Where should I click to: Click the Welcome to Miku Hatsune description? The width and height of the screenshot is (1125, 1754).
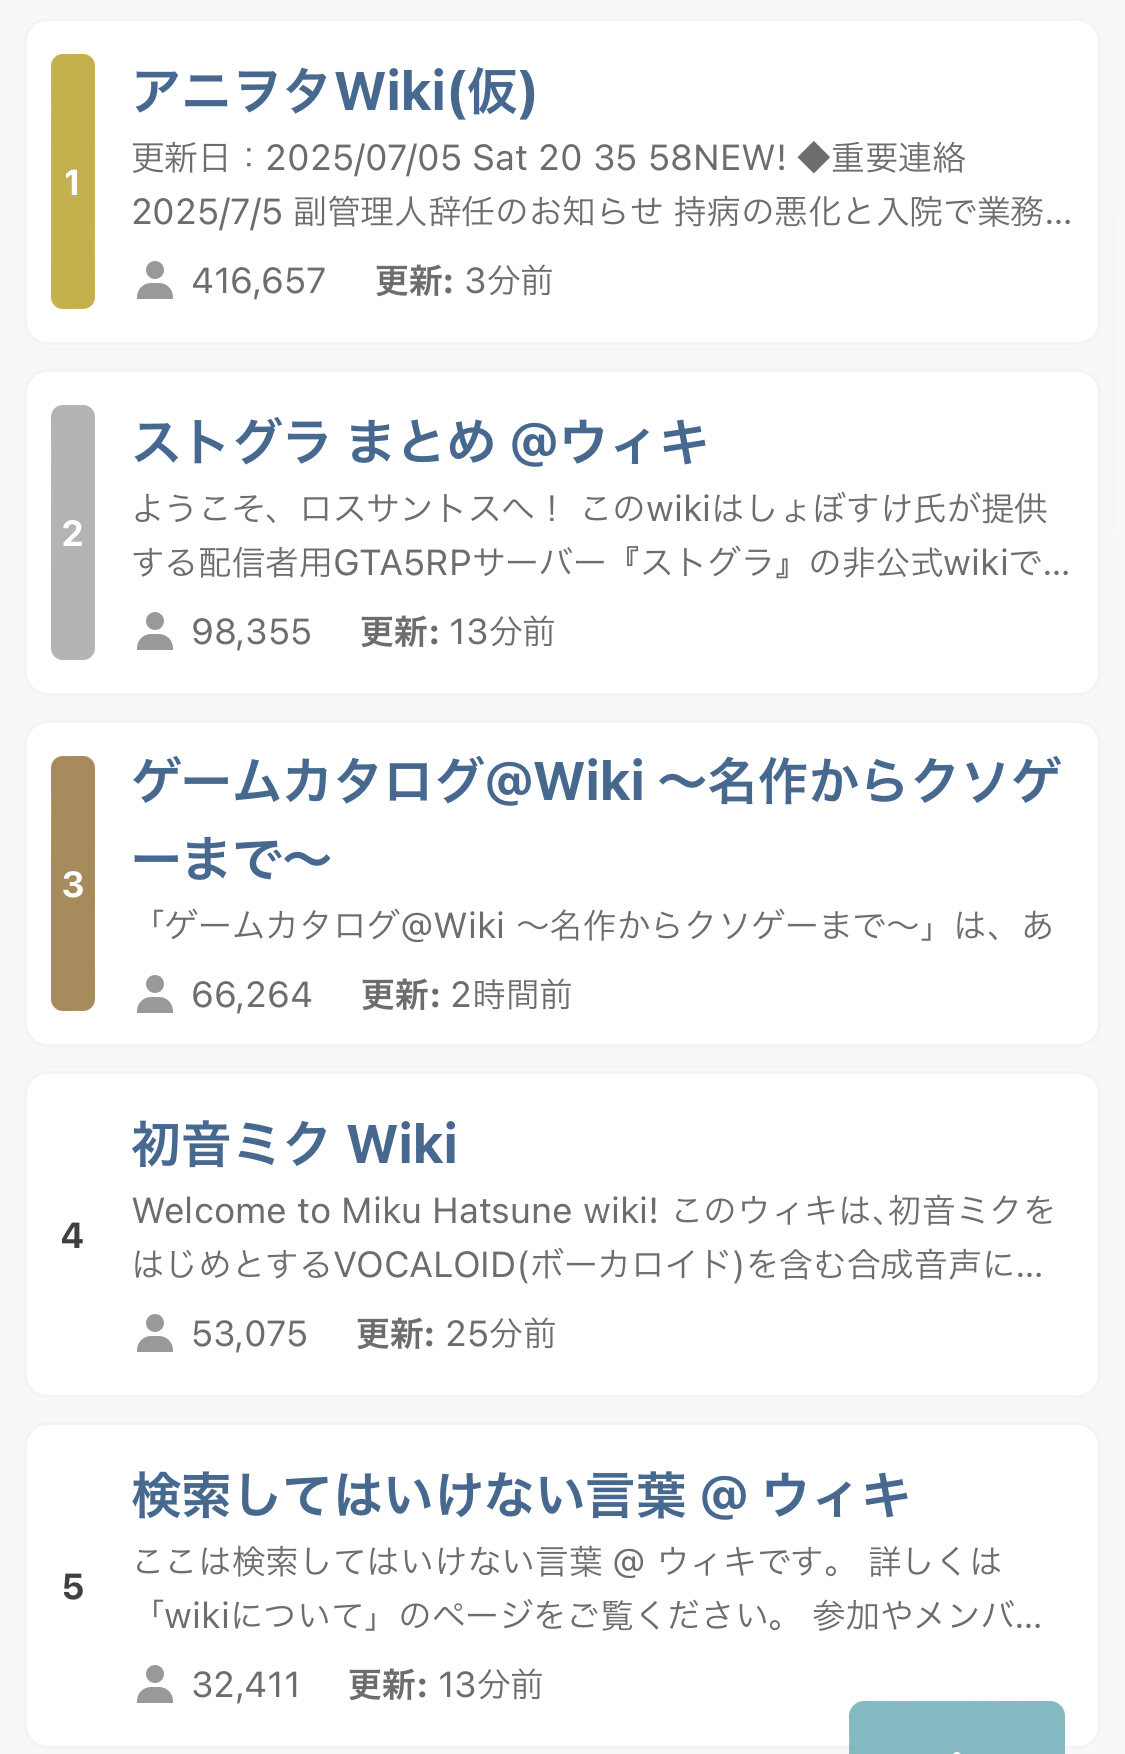pyautogui.click(x=594, y=1238)
